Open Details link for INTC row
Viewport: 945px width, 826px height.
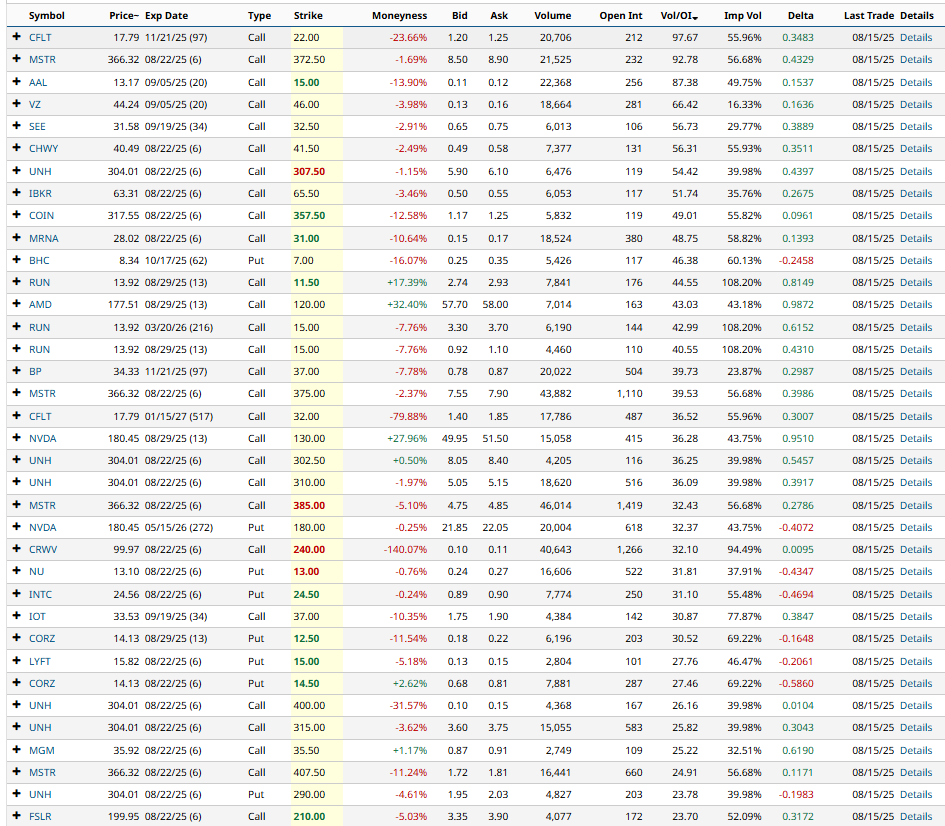click(916, 594)
